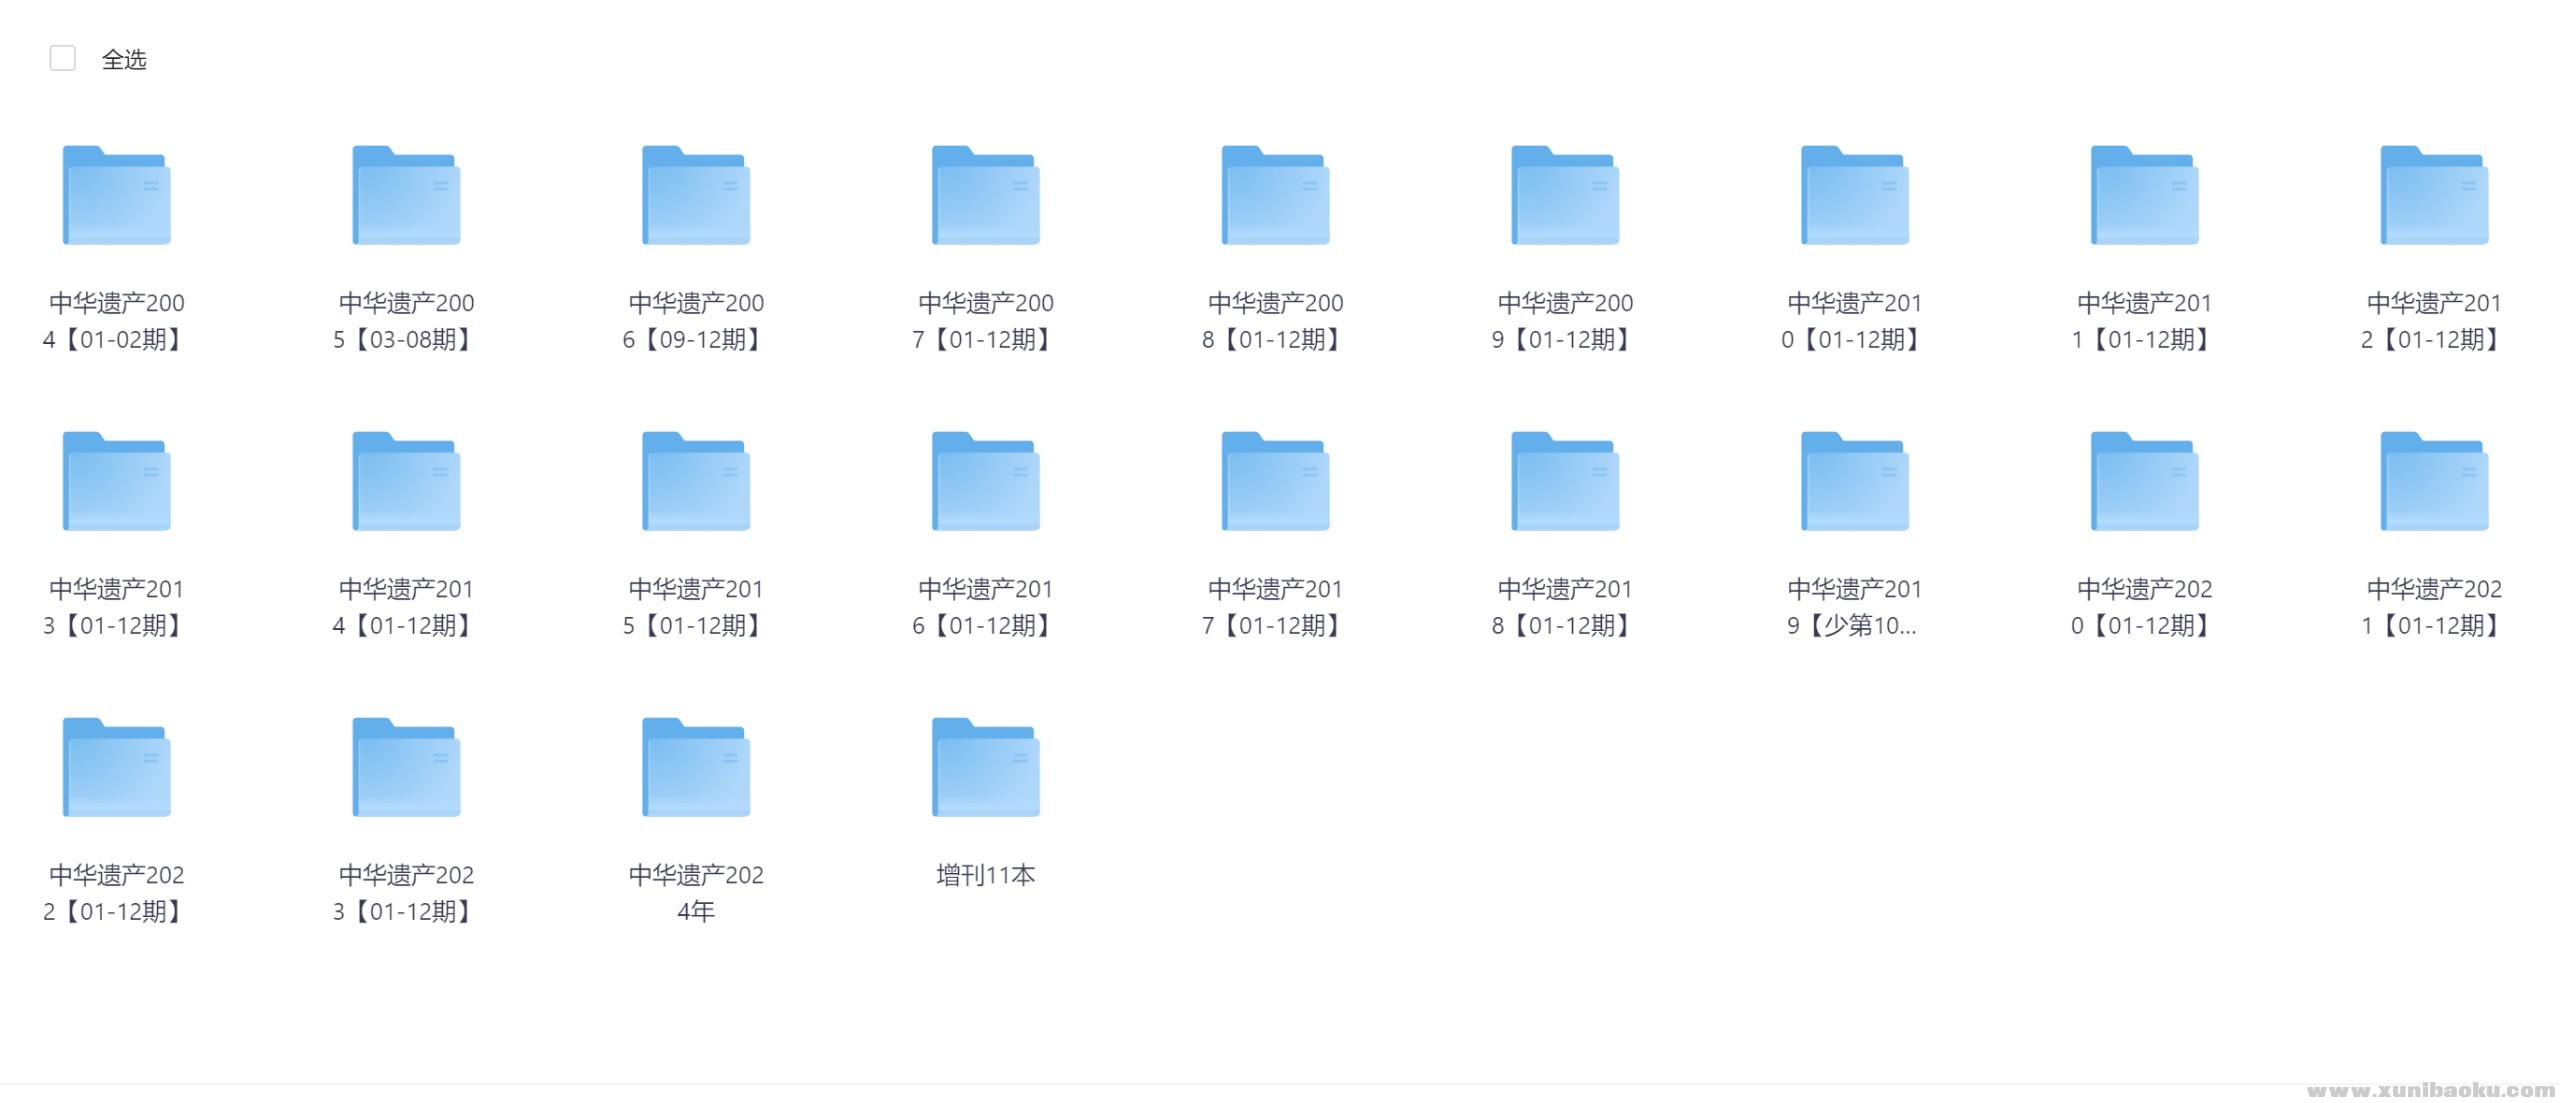This screenshot has width=2560, height=1103.
Task: Click the 全选 label text
Action: [x=124, y=60]
